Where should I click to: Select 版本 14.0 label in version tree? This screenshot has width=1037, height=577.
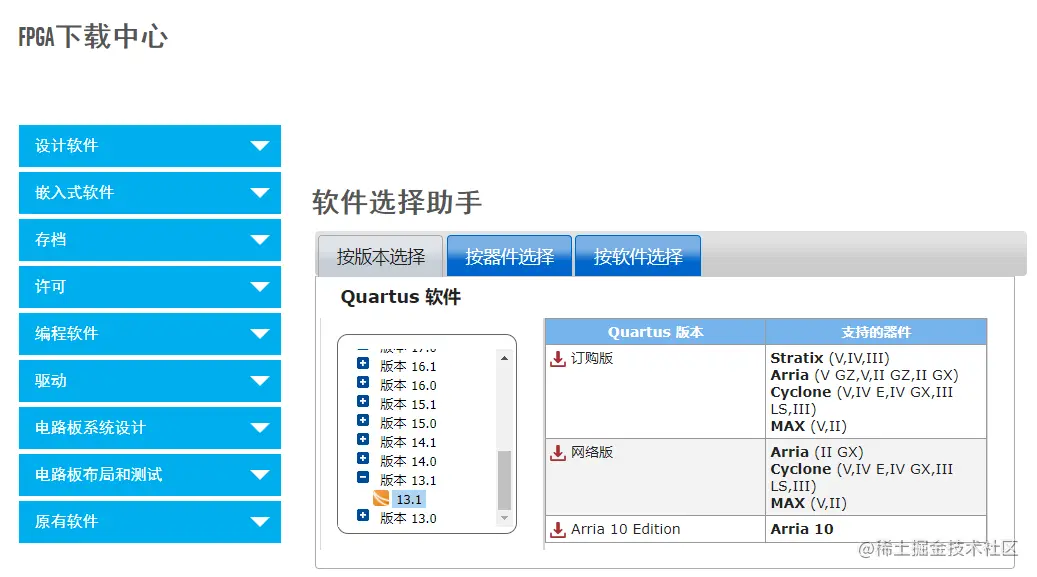(x=408, y=461)
